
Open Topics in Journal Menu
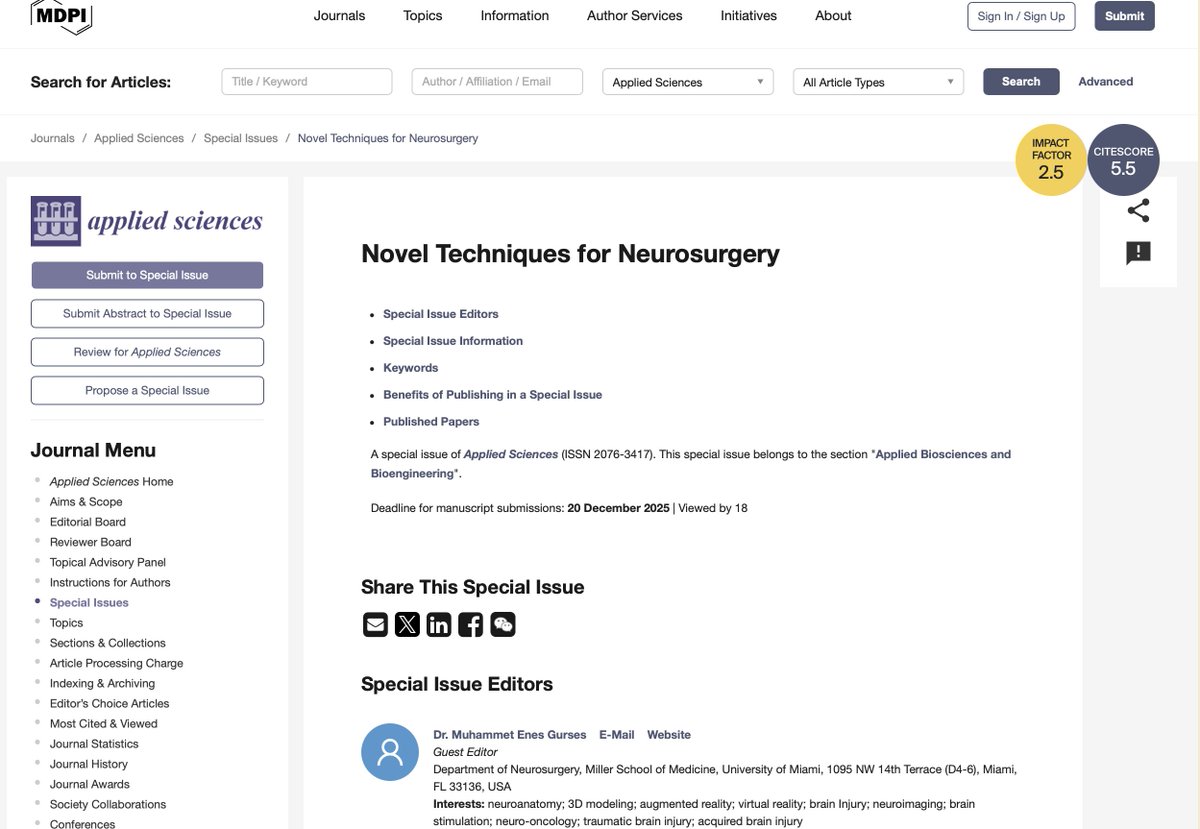[67, 623]
